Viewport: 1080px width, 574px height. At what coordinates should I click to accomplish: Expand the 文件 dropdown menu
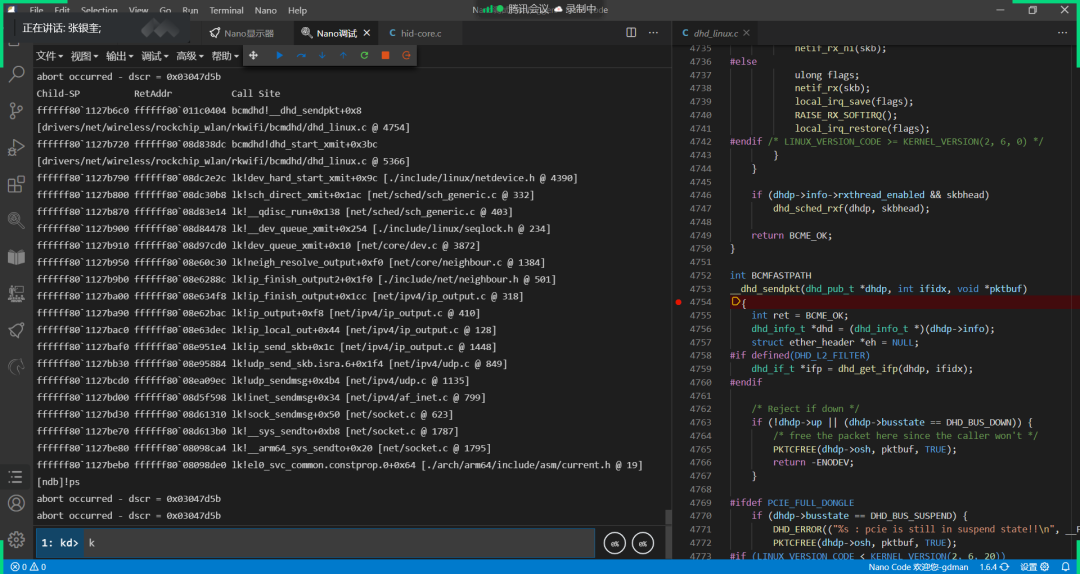click(50, 56)
